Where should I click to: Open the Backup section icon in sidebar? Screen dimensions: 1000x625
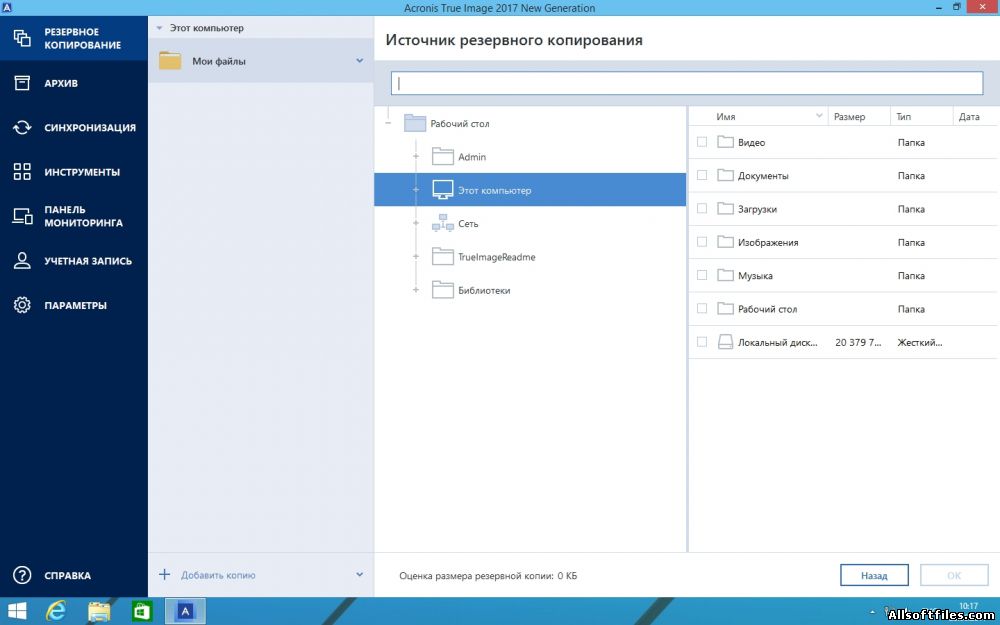(22, 39)
